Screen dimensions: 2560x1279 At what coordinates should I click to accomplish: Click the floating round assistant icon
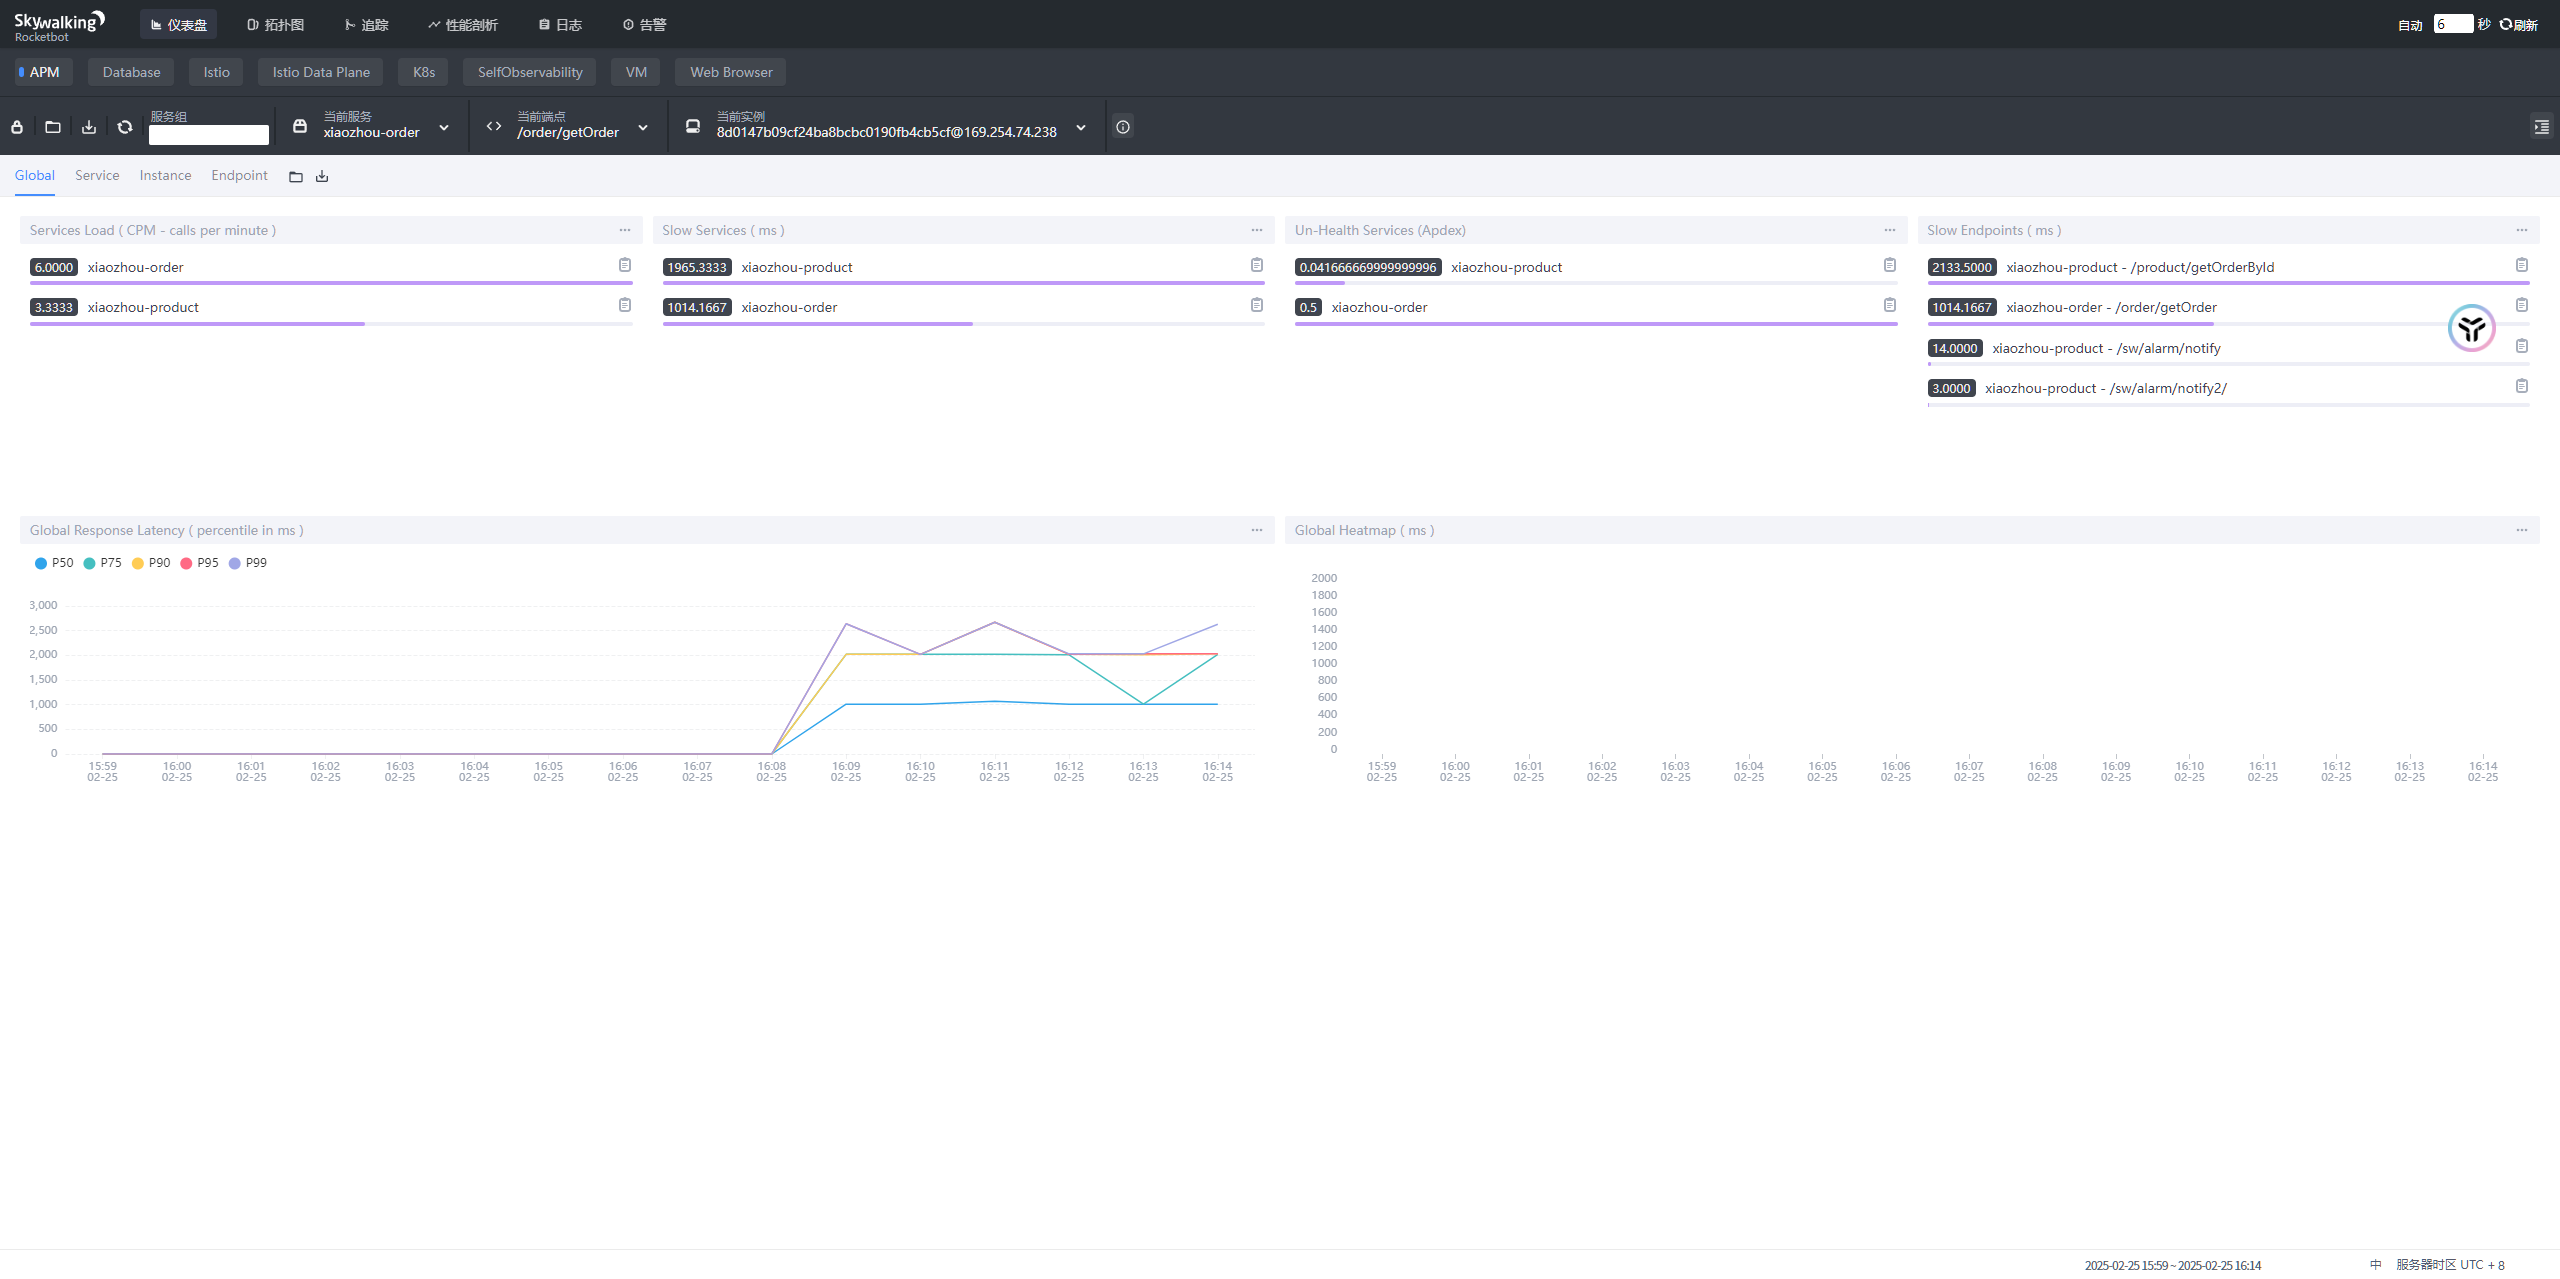2472,328
